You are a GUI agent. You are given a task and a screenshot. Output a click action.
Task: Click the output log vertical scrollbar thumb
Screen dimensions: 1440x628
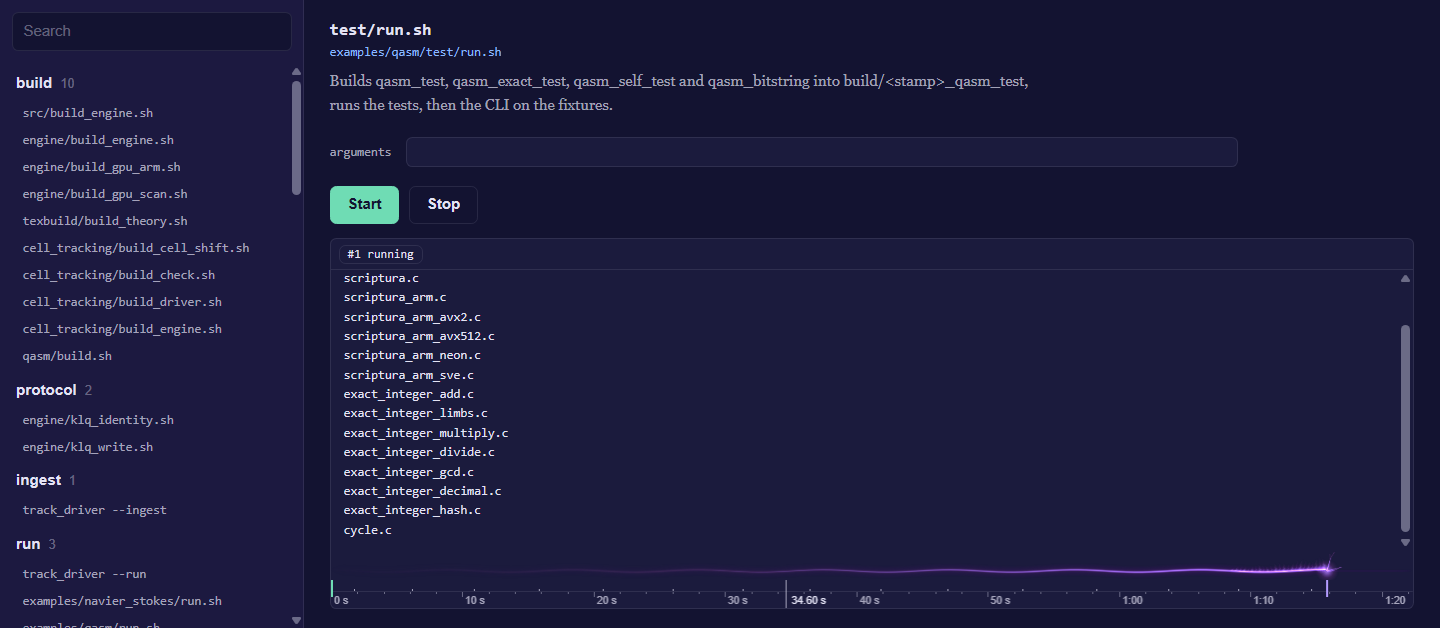pyautogui.click(x=1405, y=428)
